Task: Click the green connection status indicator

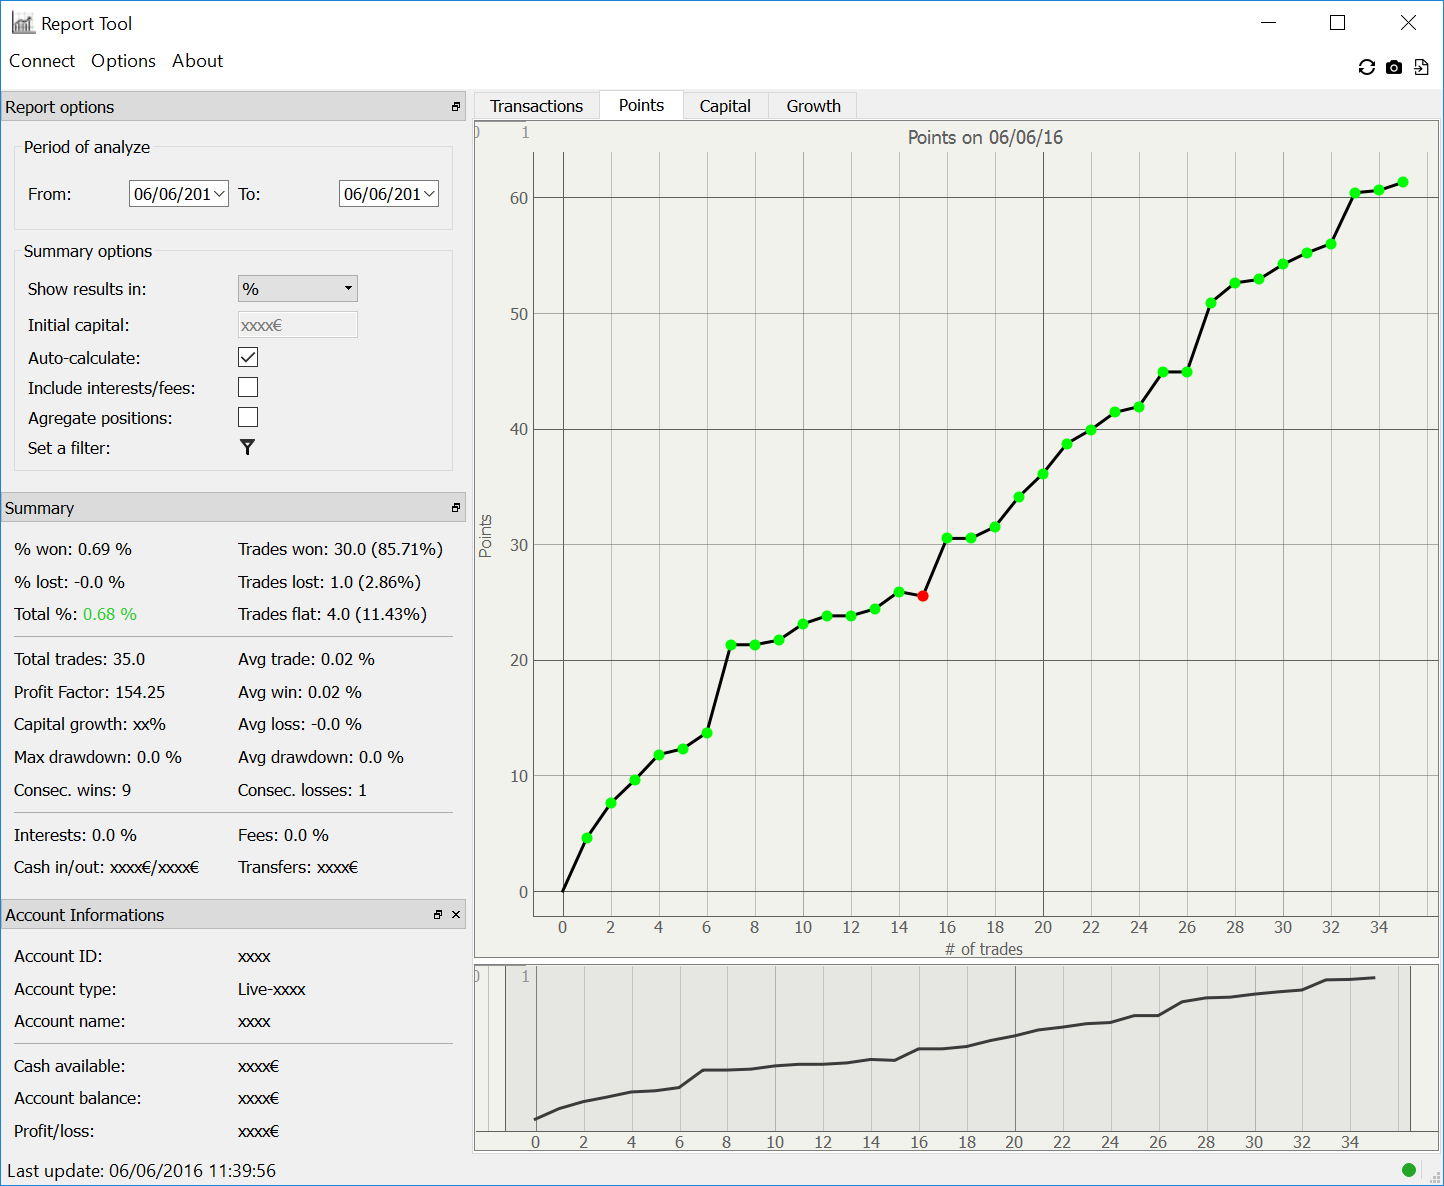Action: tap(1409, 1170)
